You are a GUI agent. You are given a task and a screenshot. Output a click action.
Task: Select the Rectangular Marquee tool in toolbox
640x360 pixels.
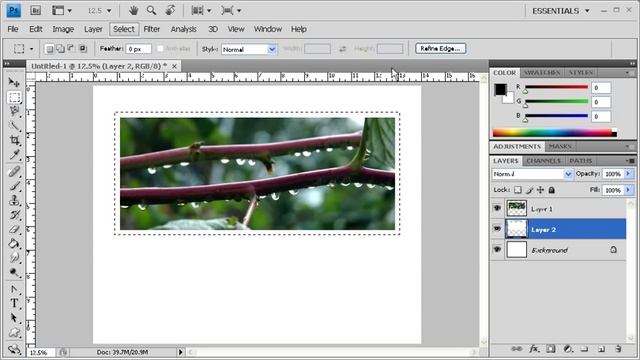pyautogui.click(x=14, y=97)
